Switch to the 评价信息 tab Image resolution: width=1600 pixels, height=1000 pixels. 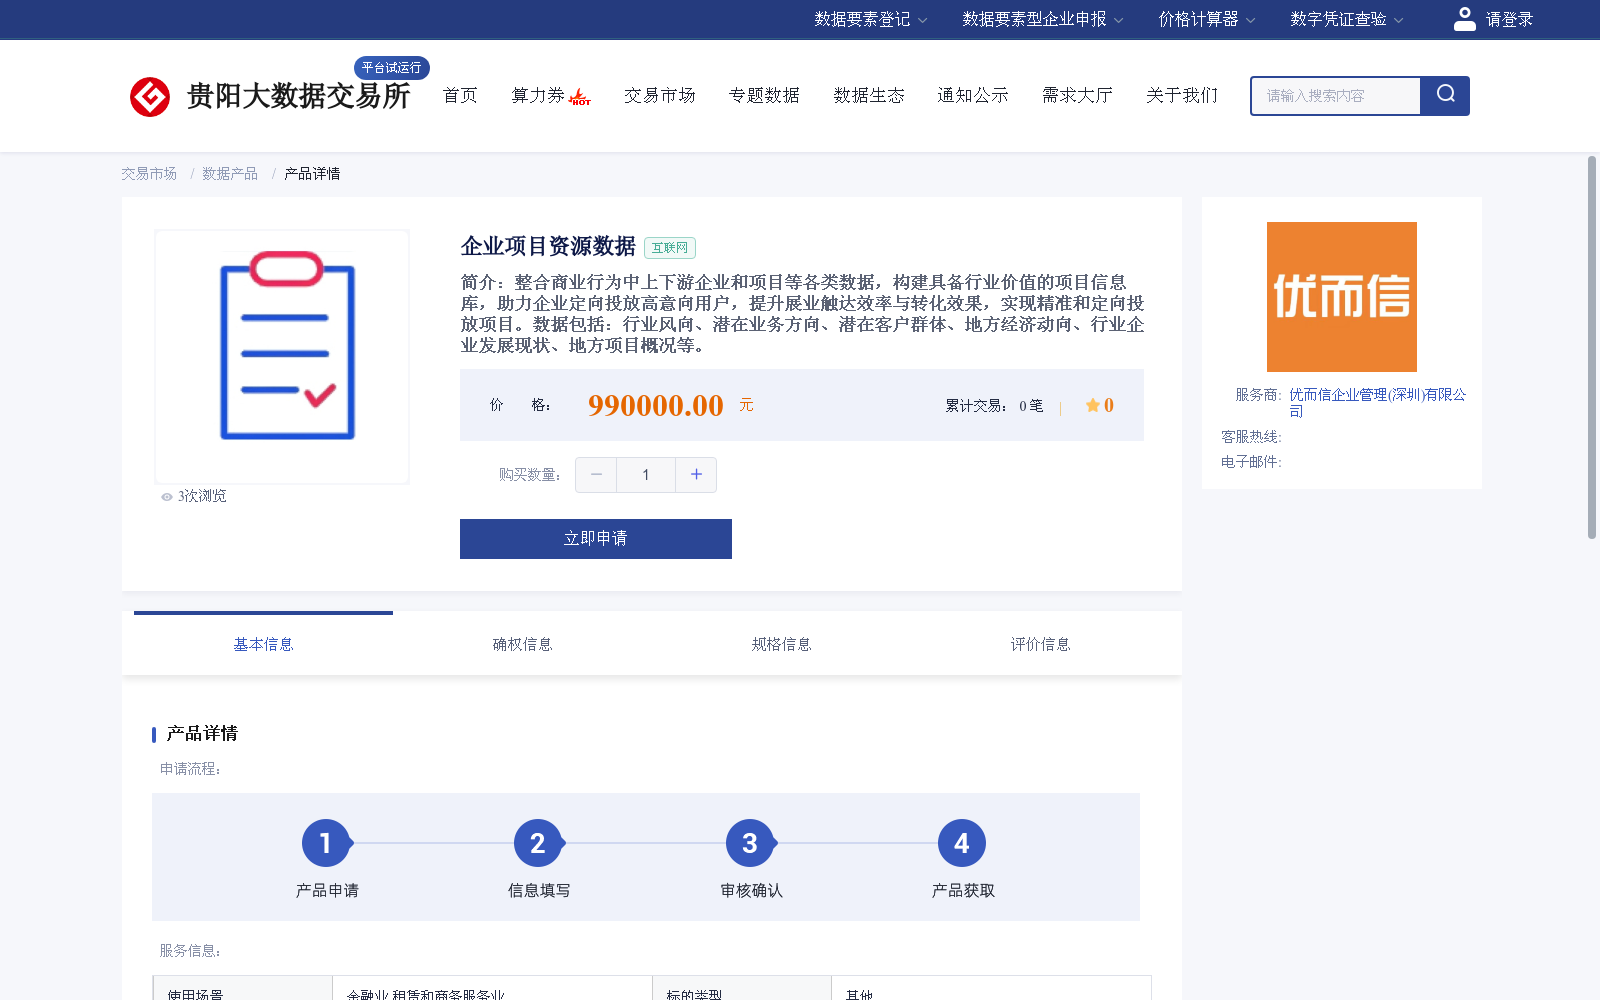1040,645
